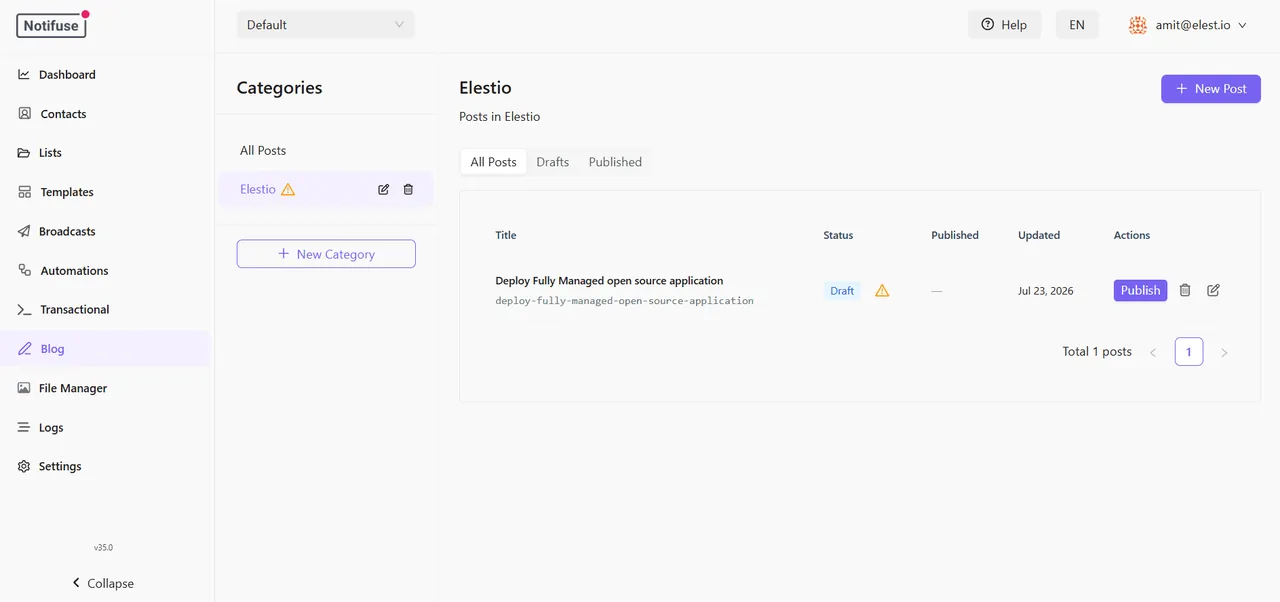This screenshot has height=602, width=1280.
Task: Delete the Elestio category
Action: pyautogui.click(x=408, y=189)
